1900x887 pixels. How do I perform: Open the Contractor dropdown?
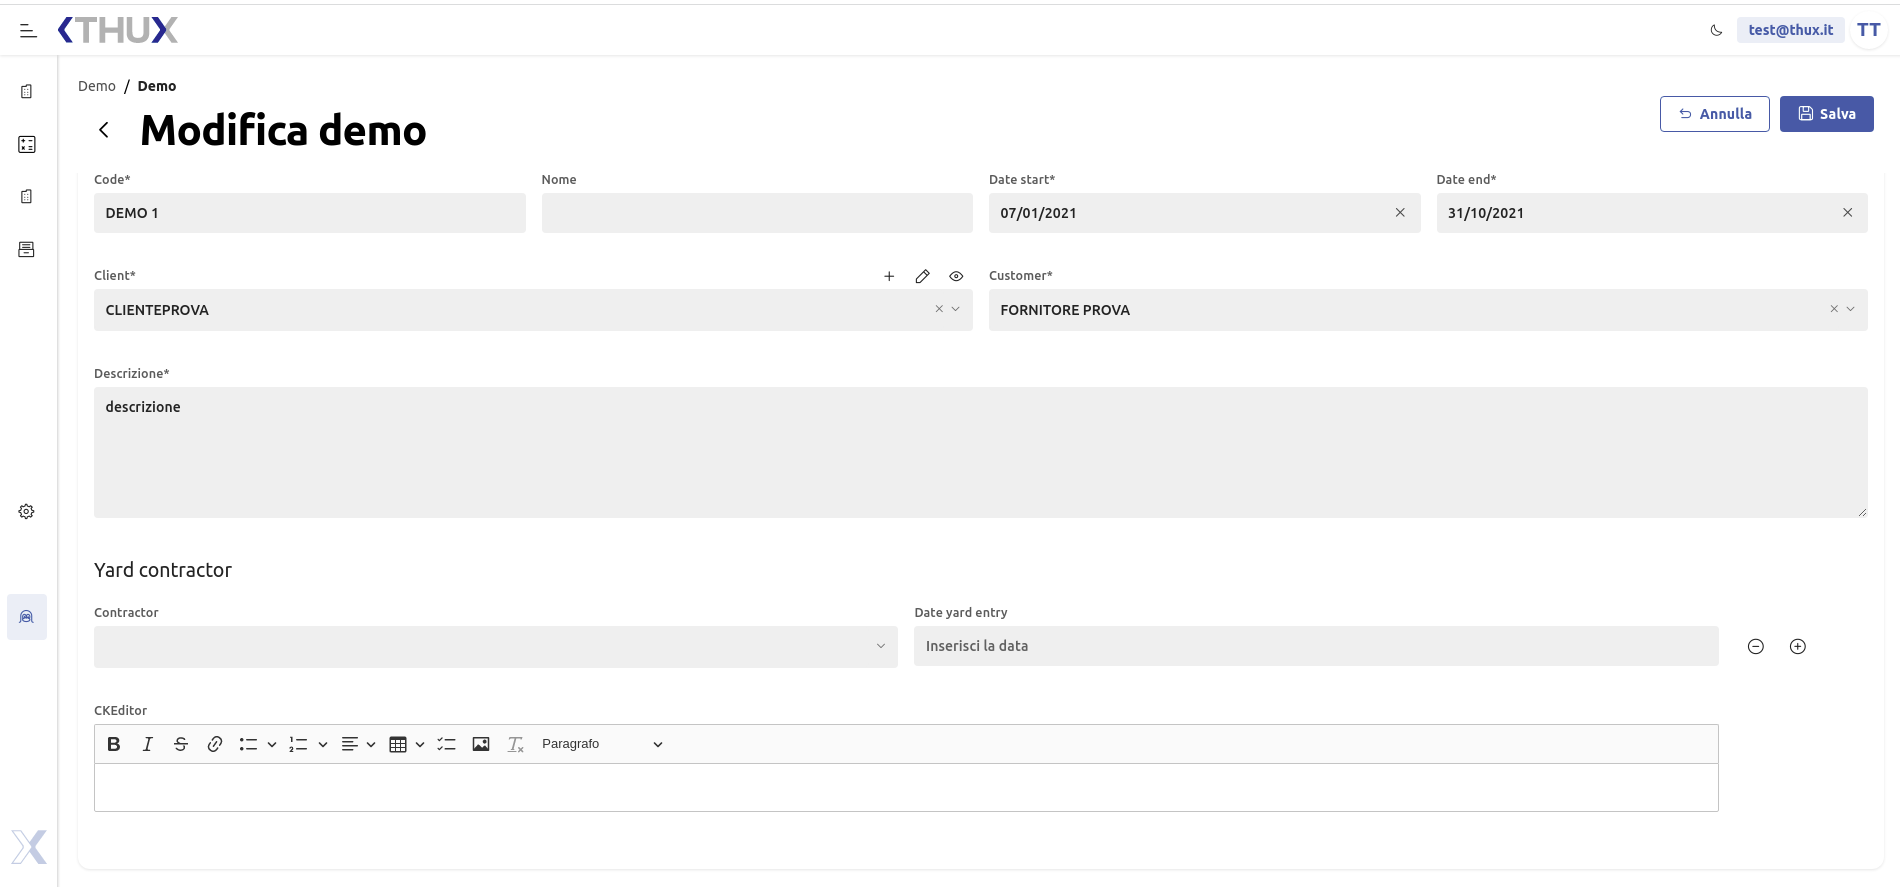pyautogui.click(x=495, y=647)
